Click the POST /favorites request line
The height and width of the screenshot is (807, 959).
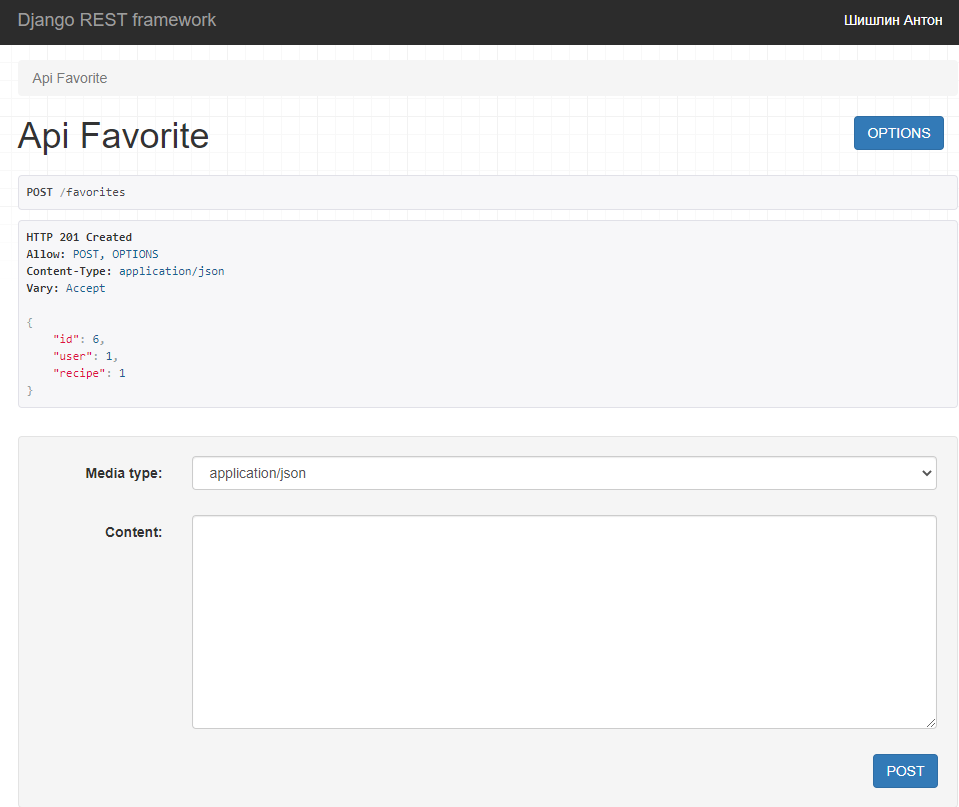[76, 192]
